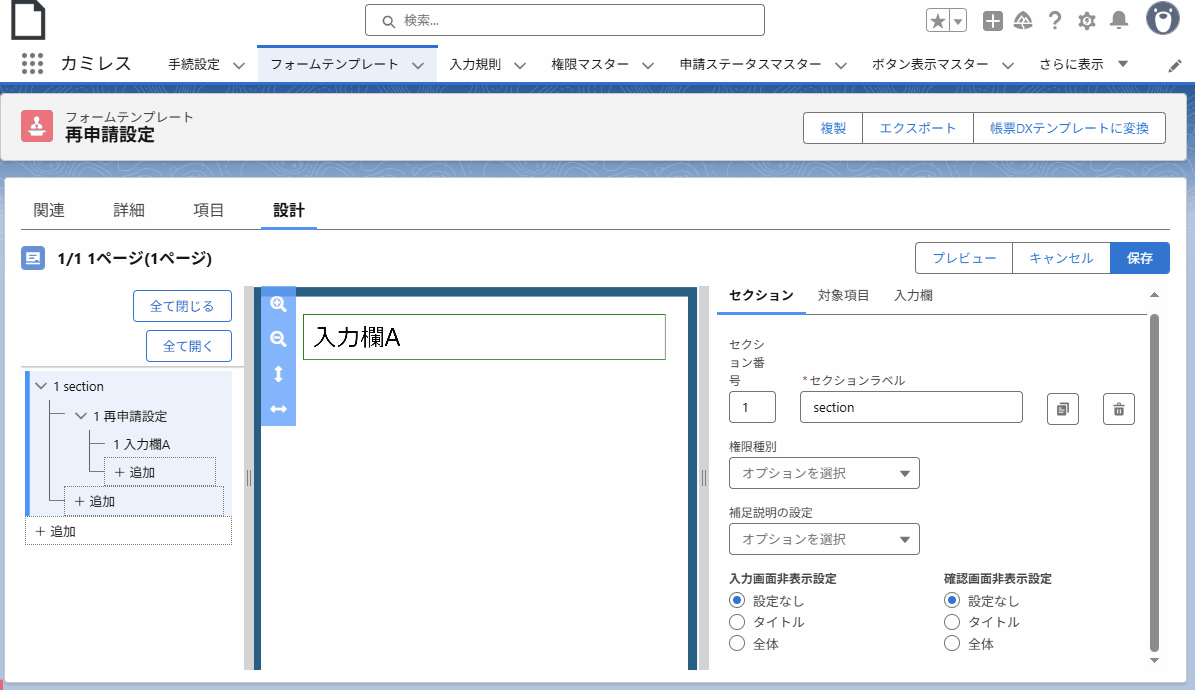This screenshot has width=1195, height=690.
Task: Click the 複製 button
Action: (x=833, y=128)
